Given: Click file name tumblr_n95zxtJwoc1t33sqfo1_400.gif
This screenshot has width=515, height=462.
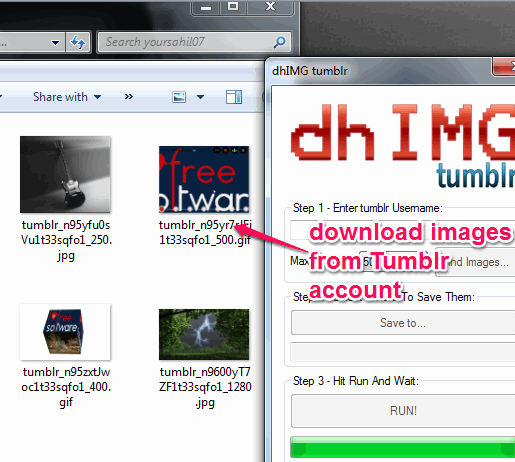Looking at the screenshot, I should pos(66,387).
